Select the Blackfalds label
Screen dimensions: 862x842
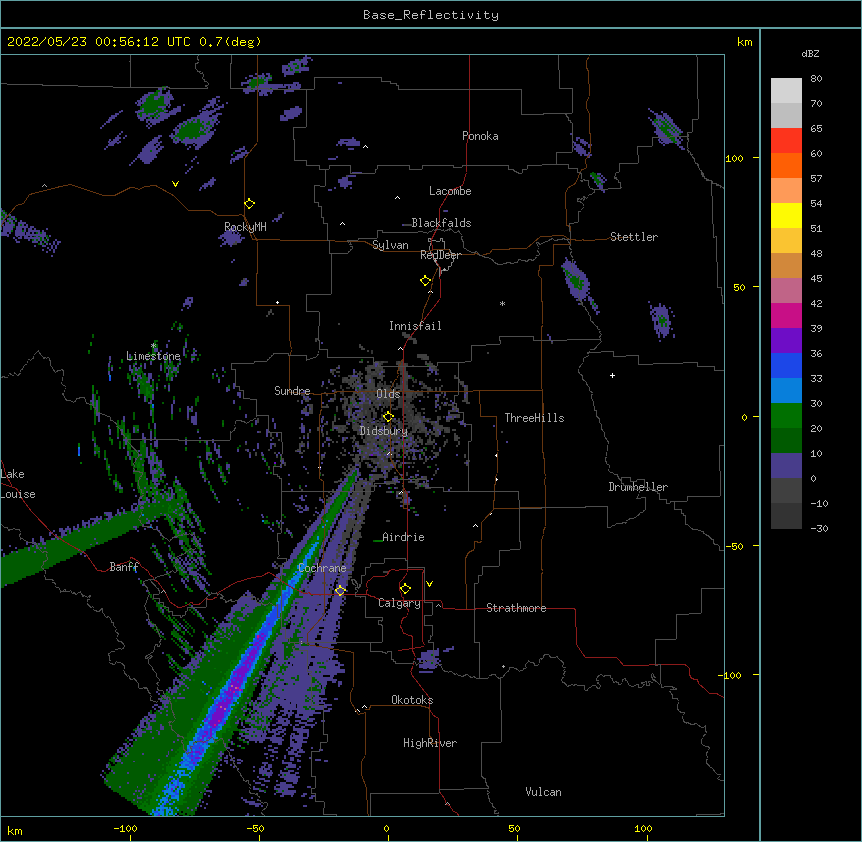click(x=441, y=223)
